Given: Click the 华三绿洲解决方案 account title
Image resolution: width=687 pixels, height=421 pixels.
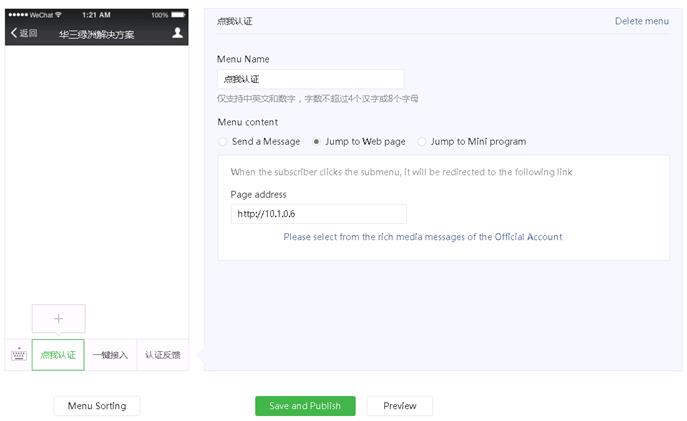Looking at the screenshot, I should tap(97, 34).
